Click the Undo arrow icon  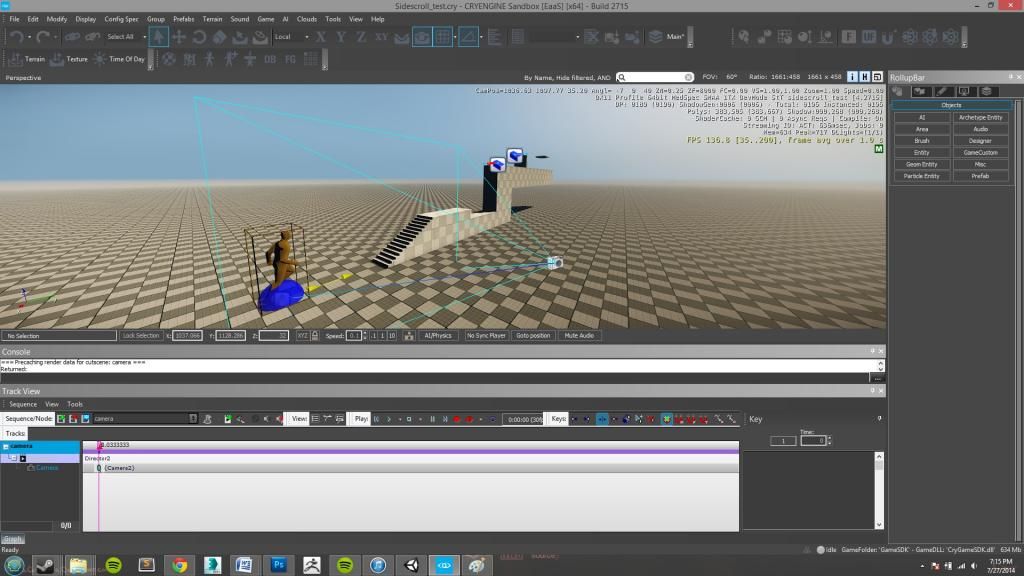(x=17, y=37)
